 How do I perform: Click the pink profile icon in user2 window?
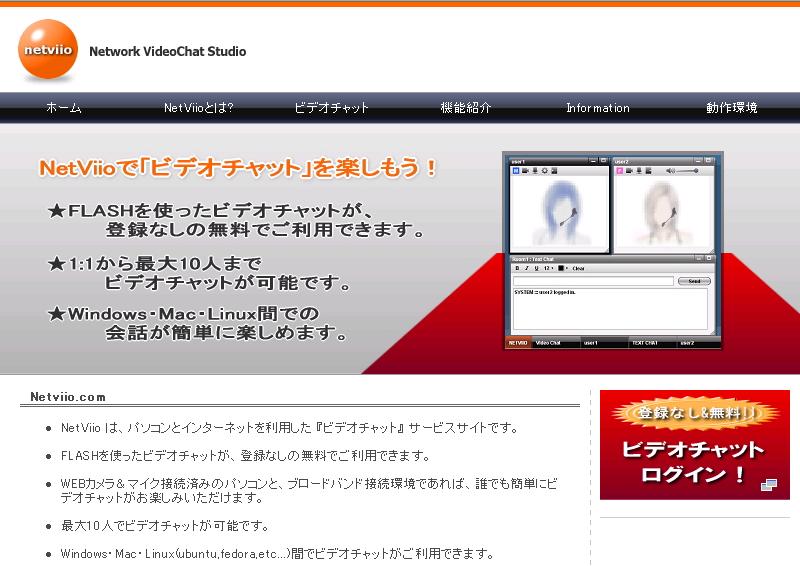point(620,171)
